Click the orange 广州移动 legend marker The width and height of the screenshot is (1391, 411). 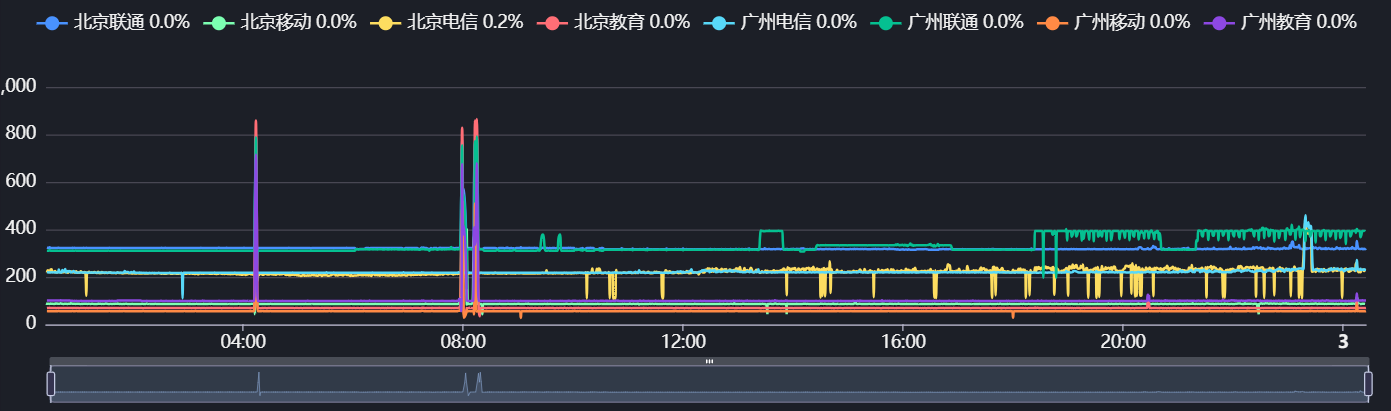click(1054, 22)
